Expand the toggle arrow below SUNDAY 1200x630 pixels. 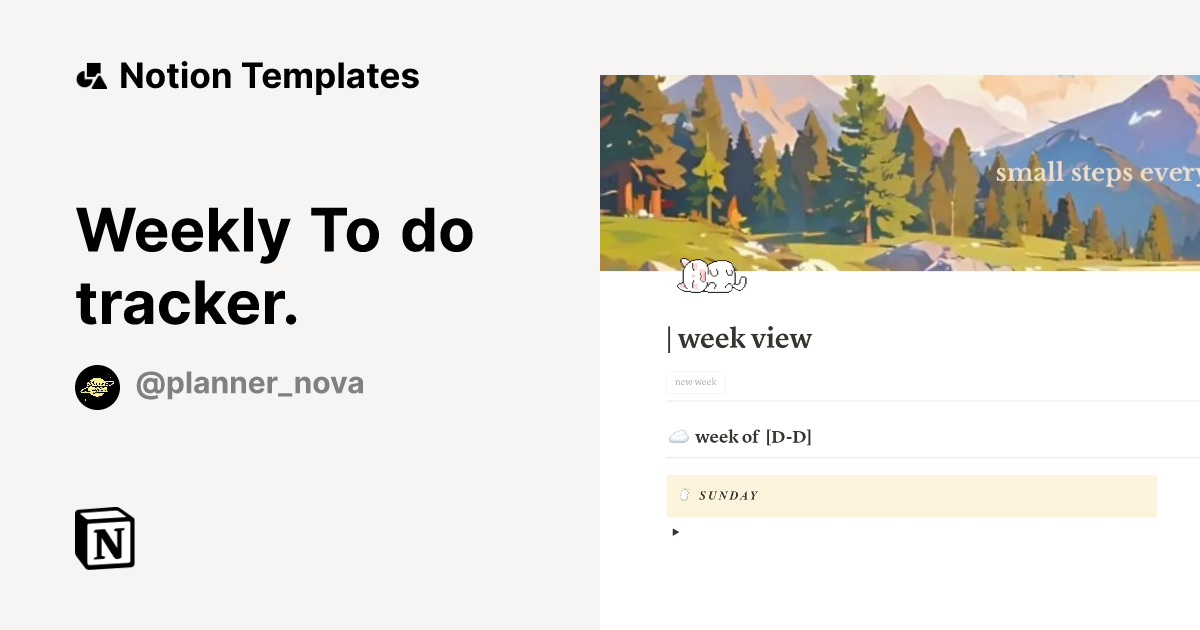point(674,532)
